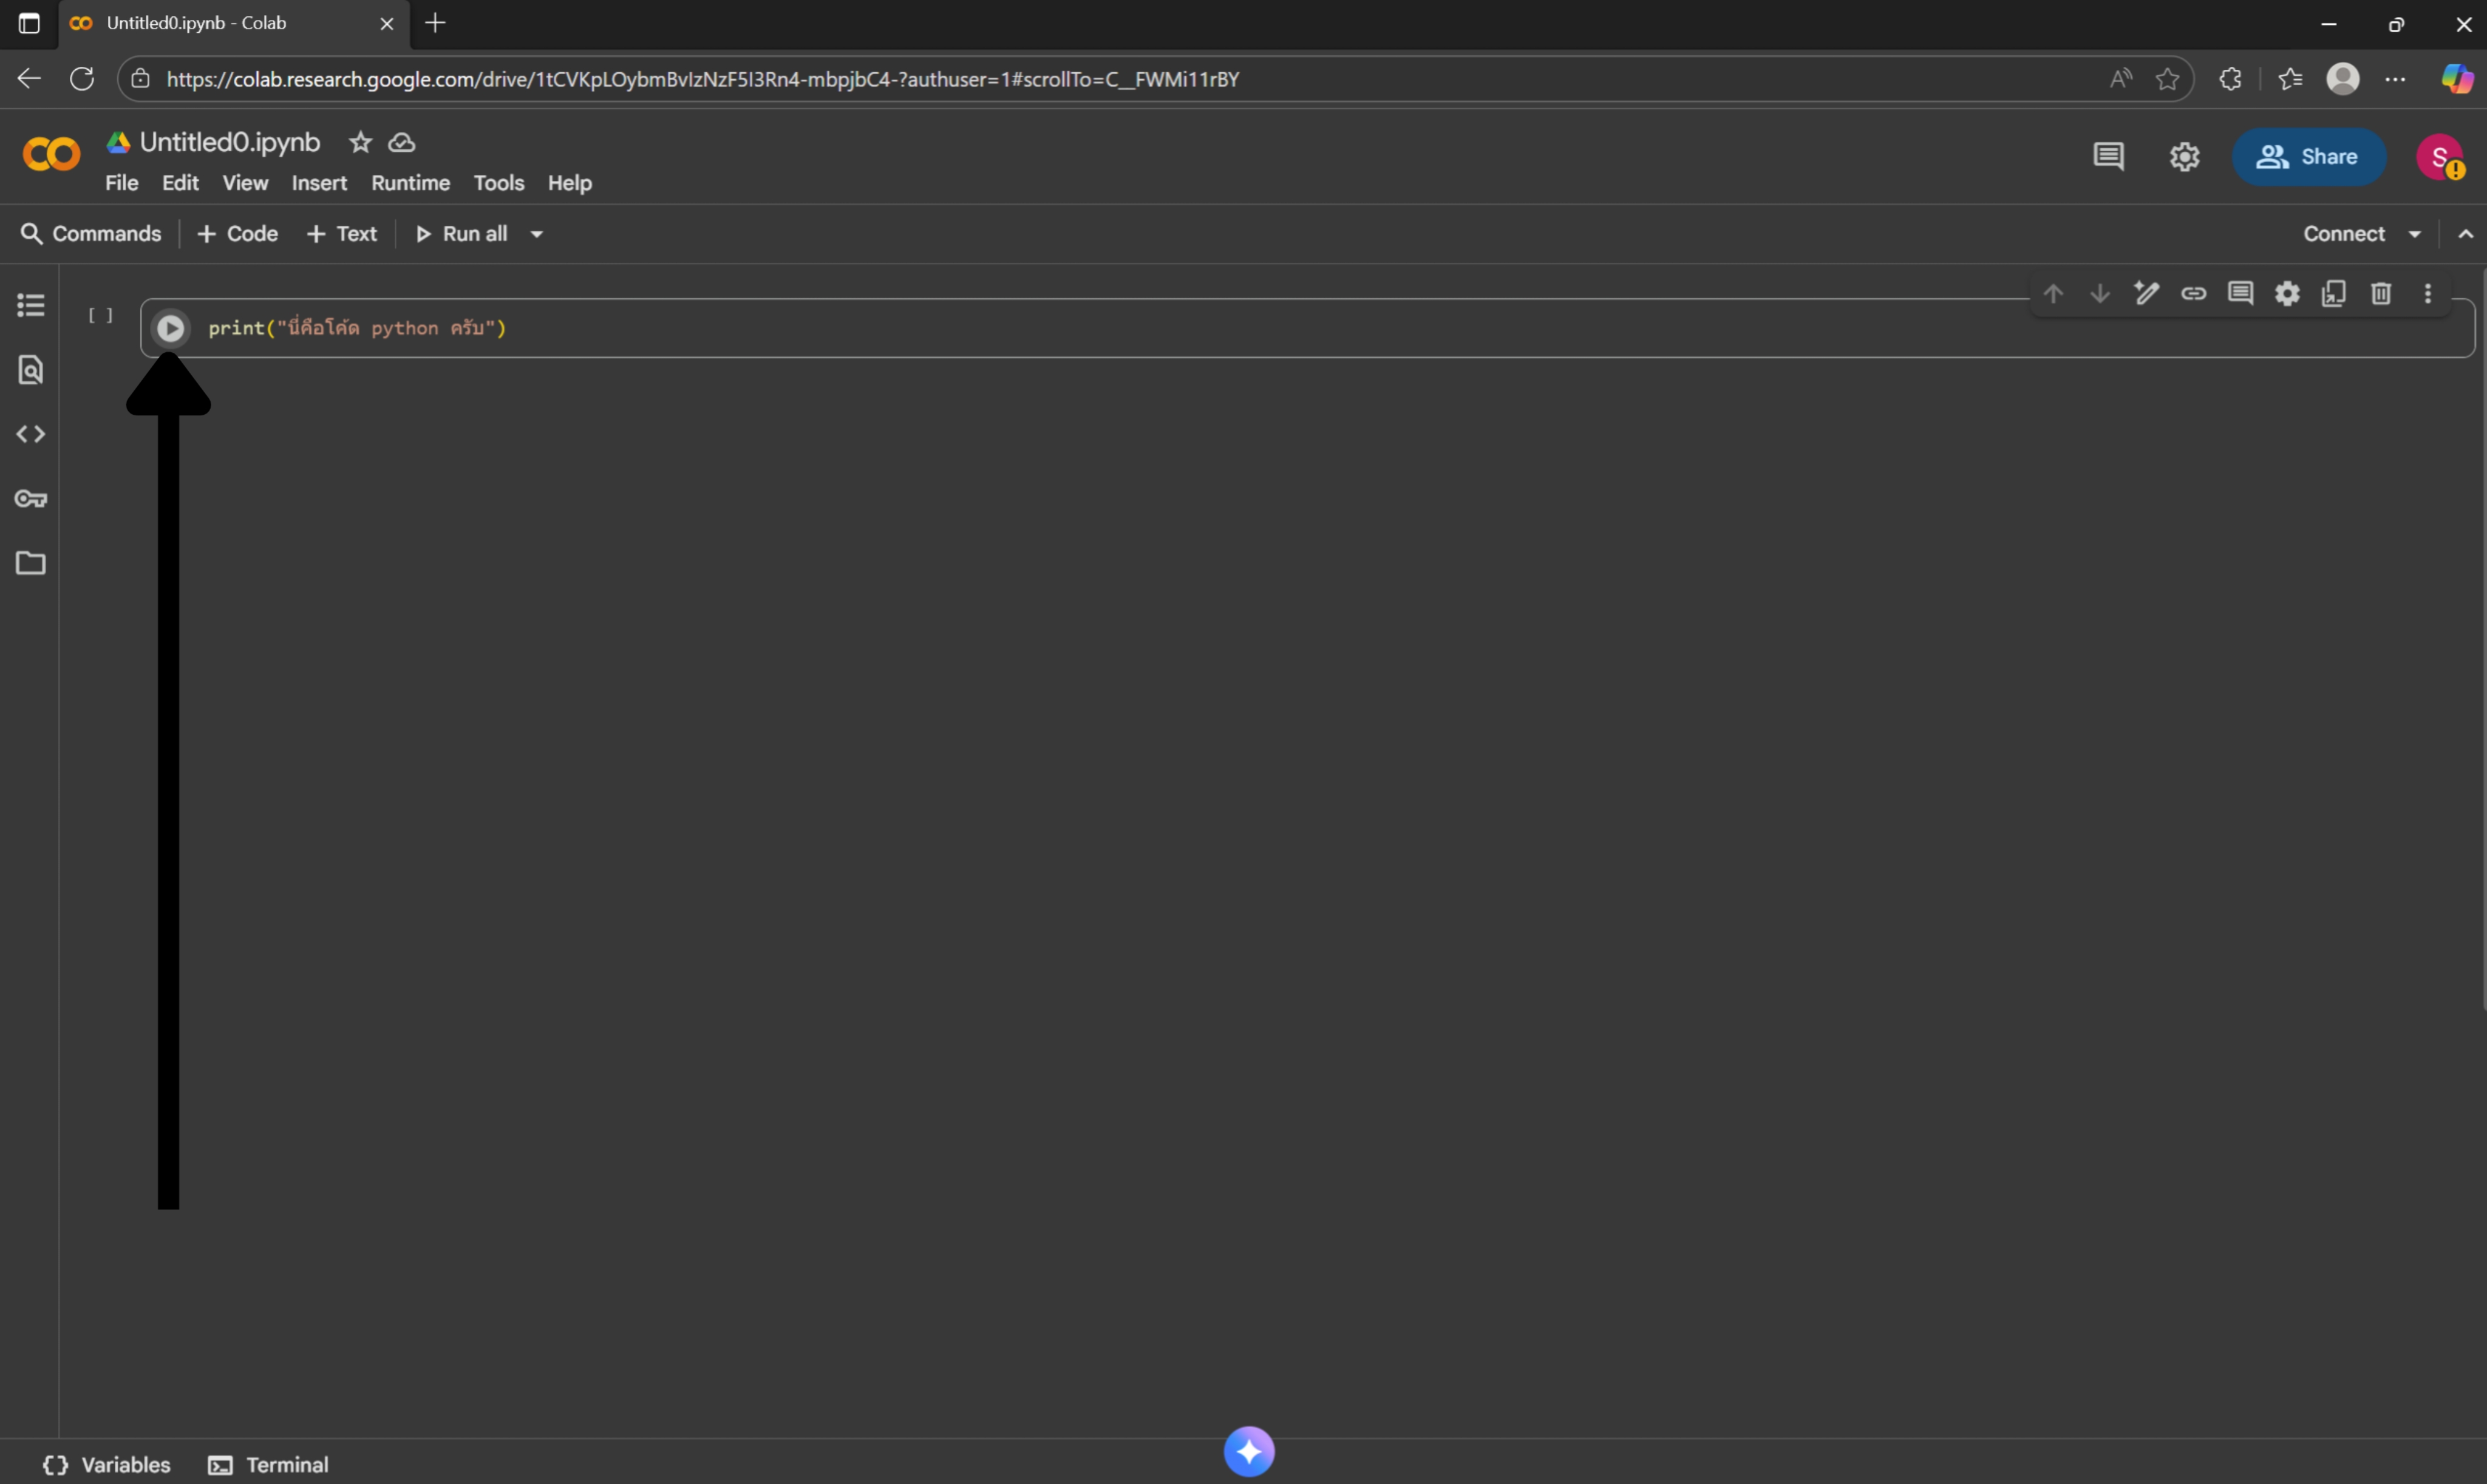
Task: Open the Runtime menu
Action: click(410, 183)
